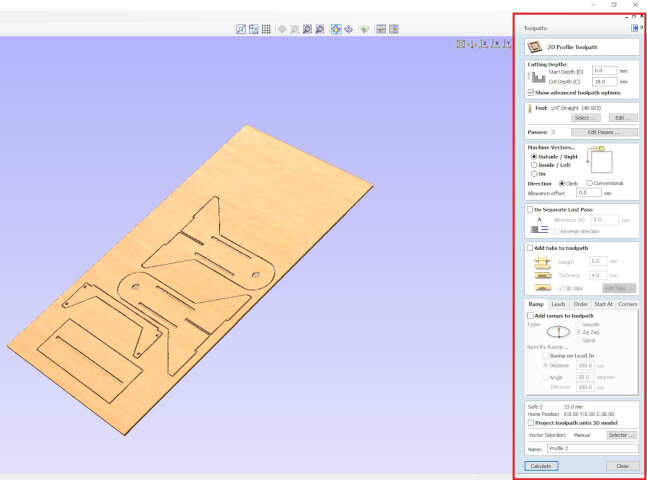The image size is (647, 480).
Task: Click the square frame icon atop the 3D view
Action: pyautogui.click(x=461, y=44)
